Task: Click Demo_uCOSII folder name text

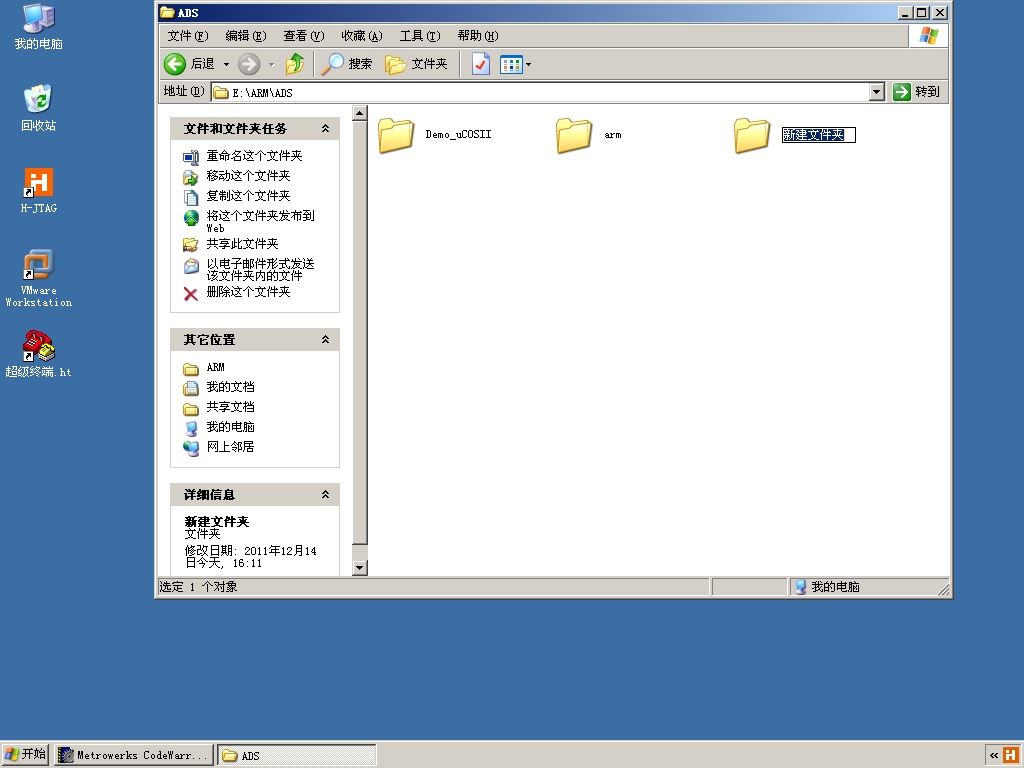Action: [x=458, y=135]
